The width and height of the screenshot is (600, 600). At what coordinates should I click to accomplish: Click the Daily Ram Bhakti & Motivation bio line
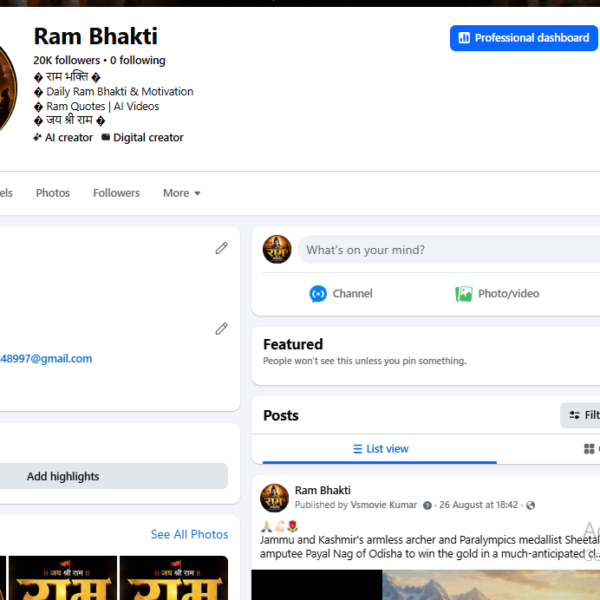coord(119,91)
